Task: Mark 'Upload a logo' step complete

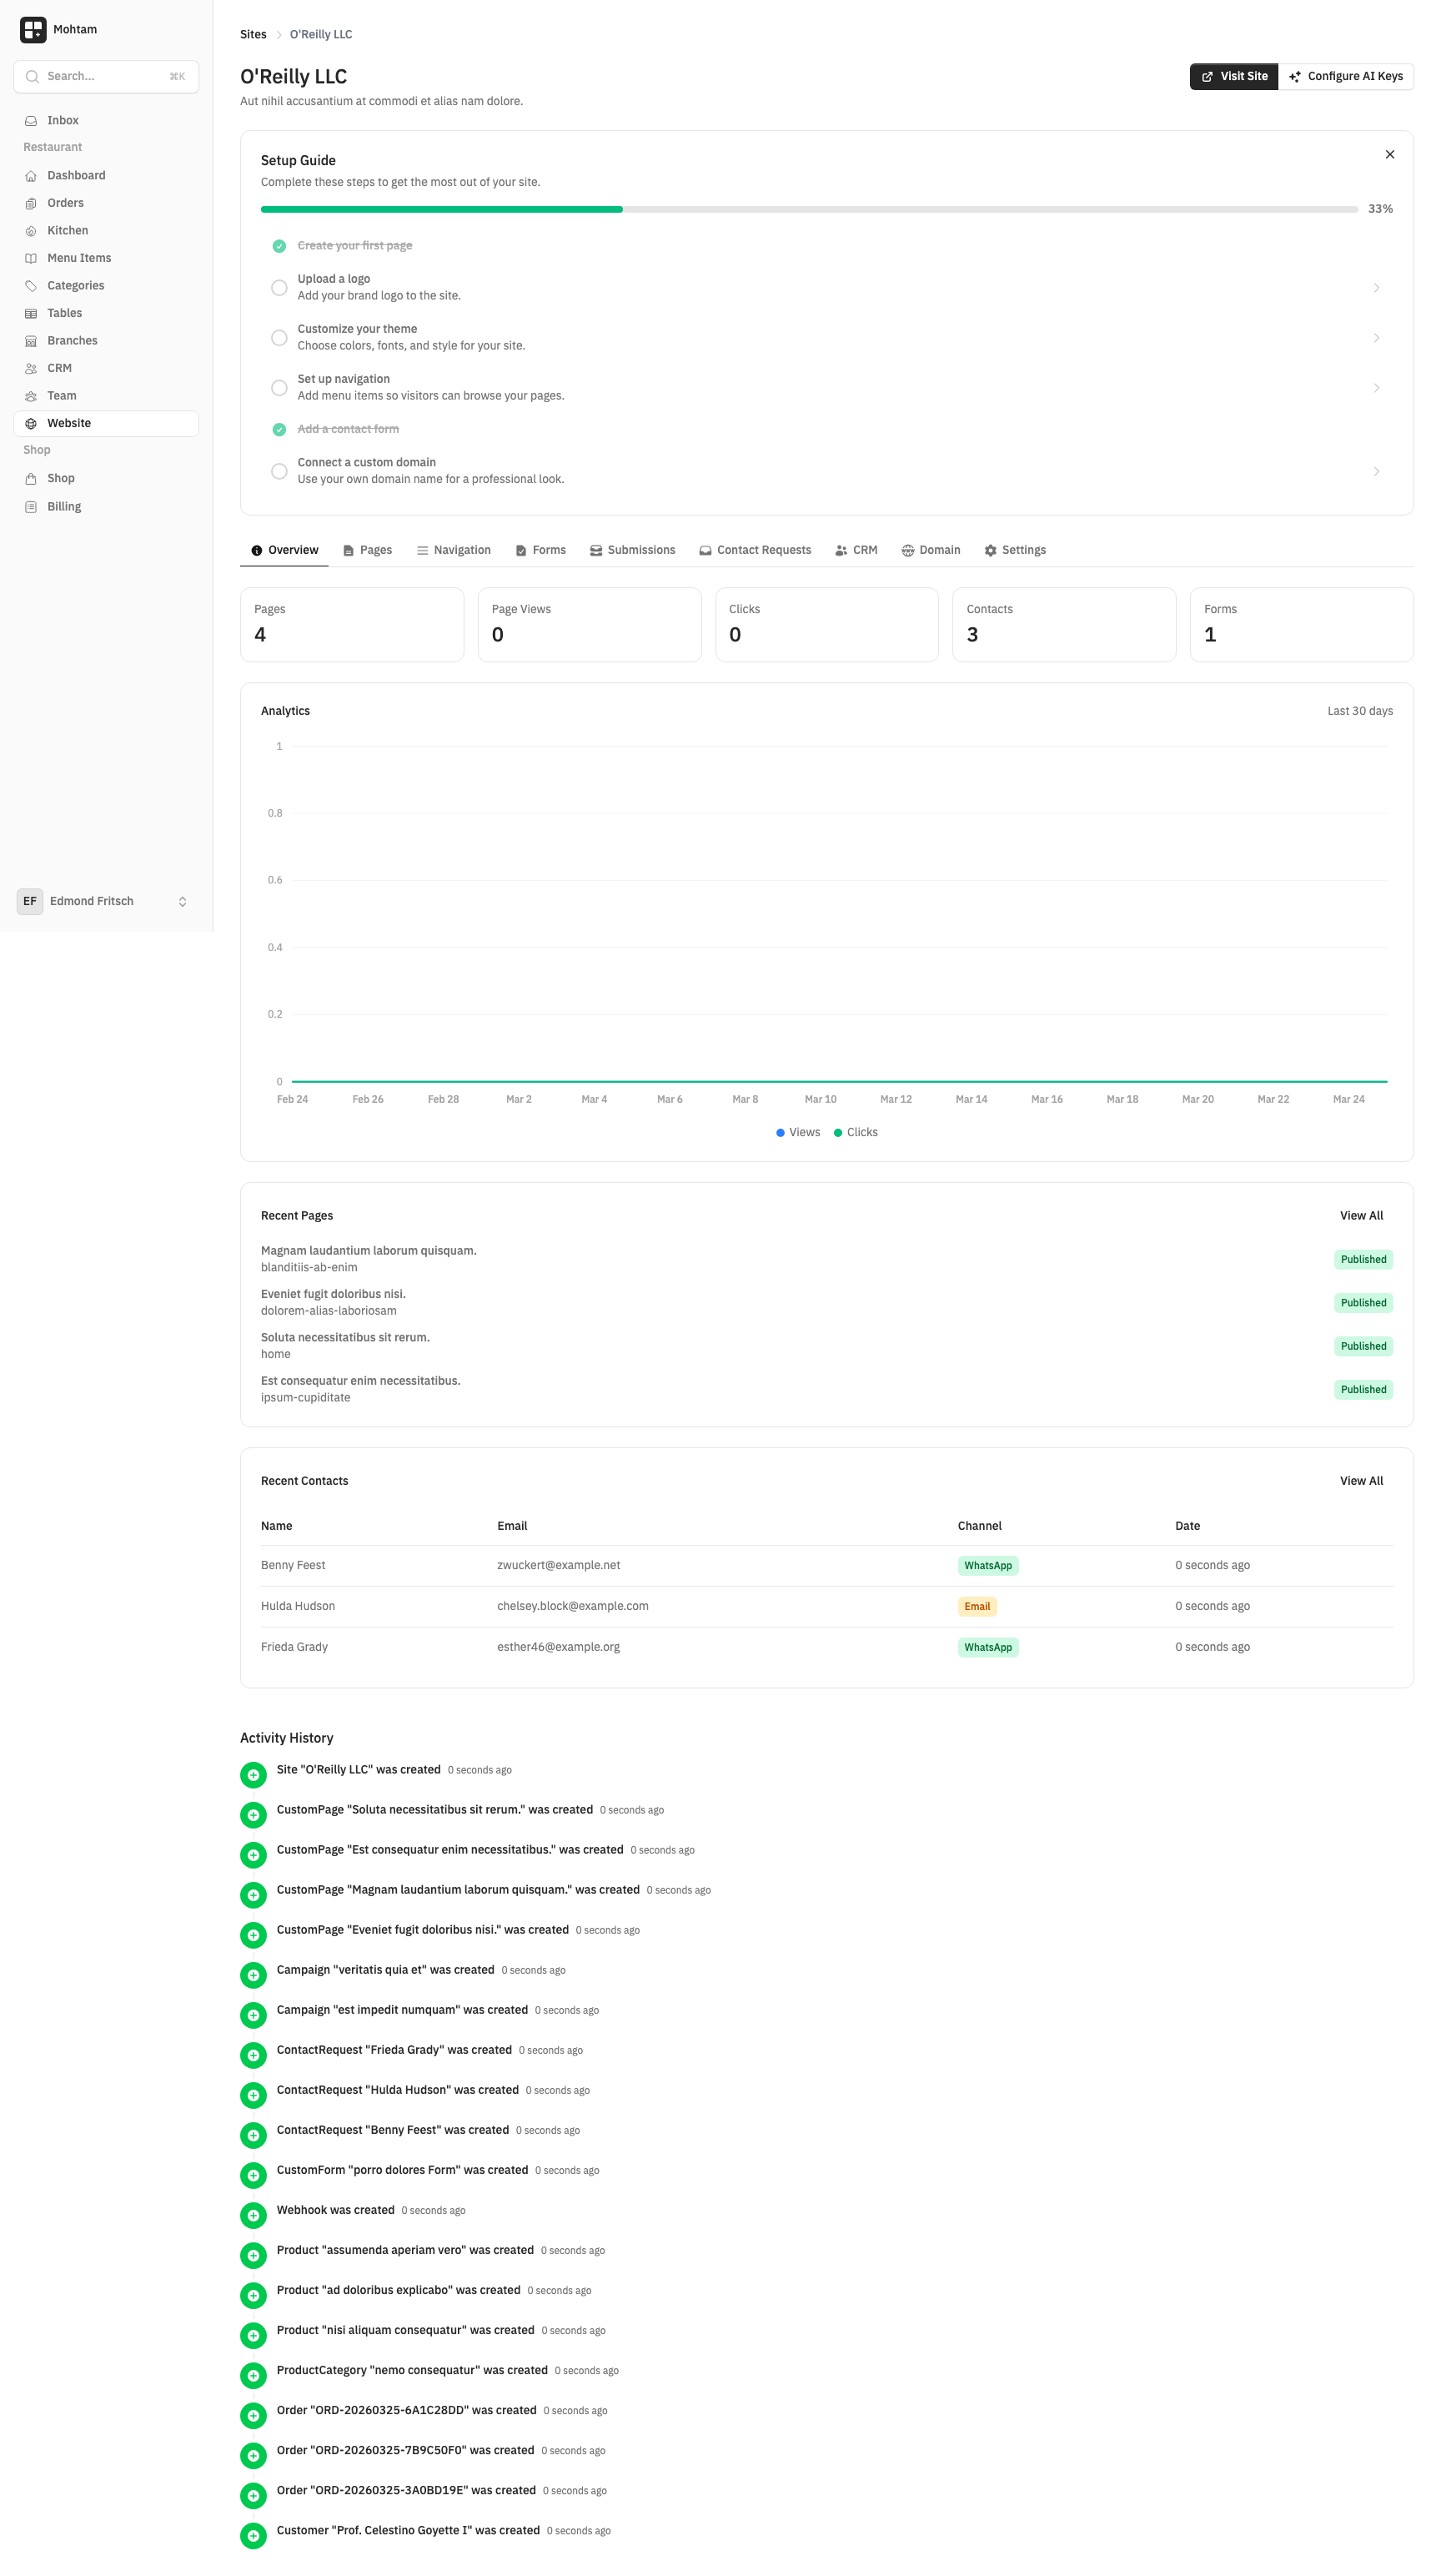Action: 279,287
